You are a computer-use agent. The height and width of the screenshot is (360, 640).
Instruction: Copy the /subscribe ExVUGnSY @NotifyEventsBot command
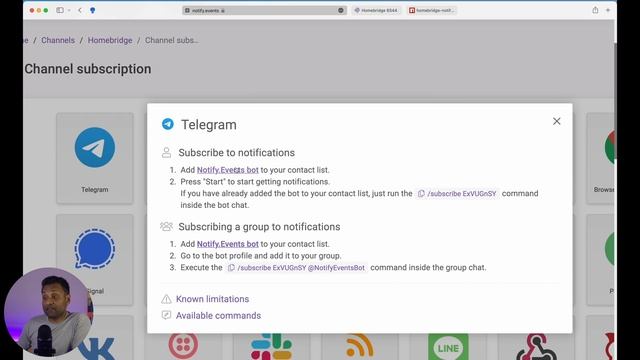231,268
